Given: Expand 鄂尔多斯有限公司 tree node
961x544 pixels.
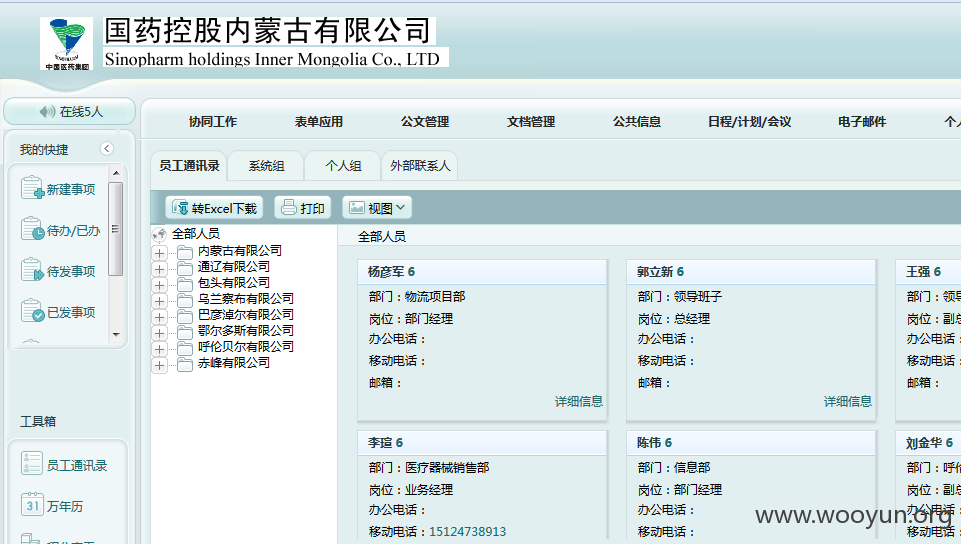Looking at the screenshot, I should [159, 333].
